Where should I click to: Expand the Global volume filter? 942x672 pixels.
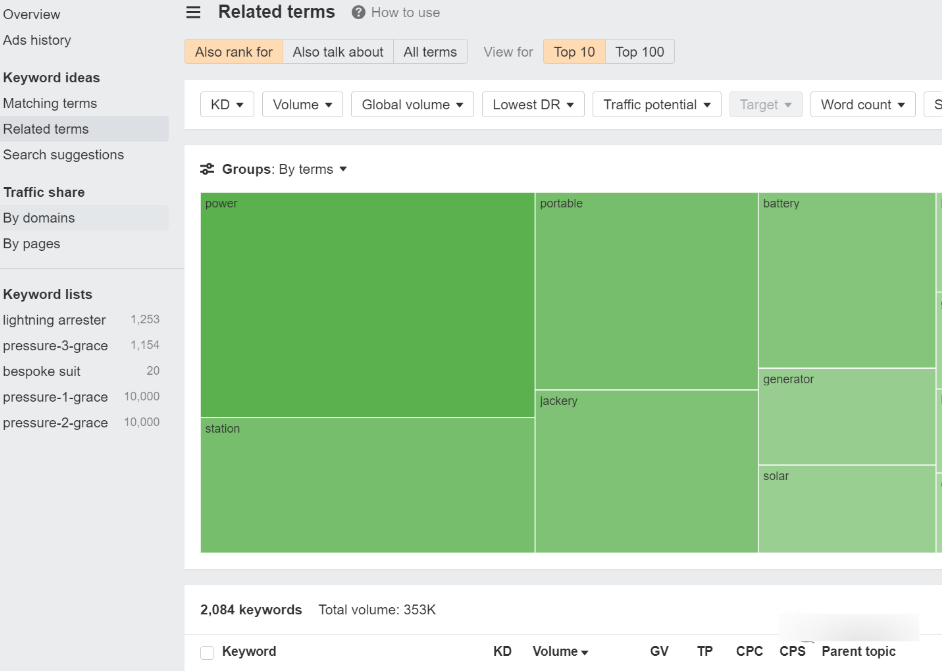tap(413, 105)
